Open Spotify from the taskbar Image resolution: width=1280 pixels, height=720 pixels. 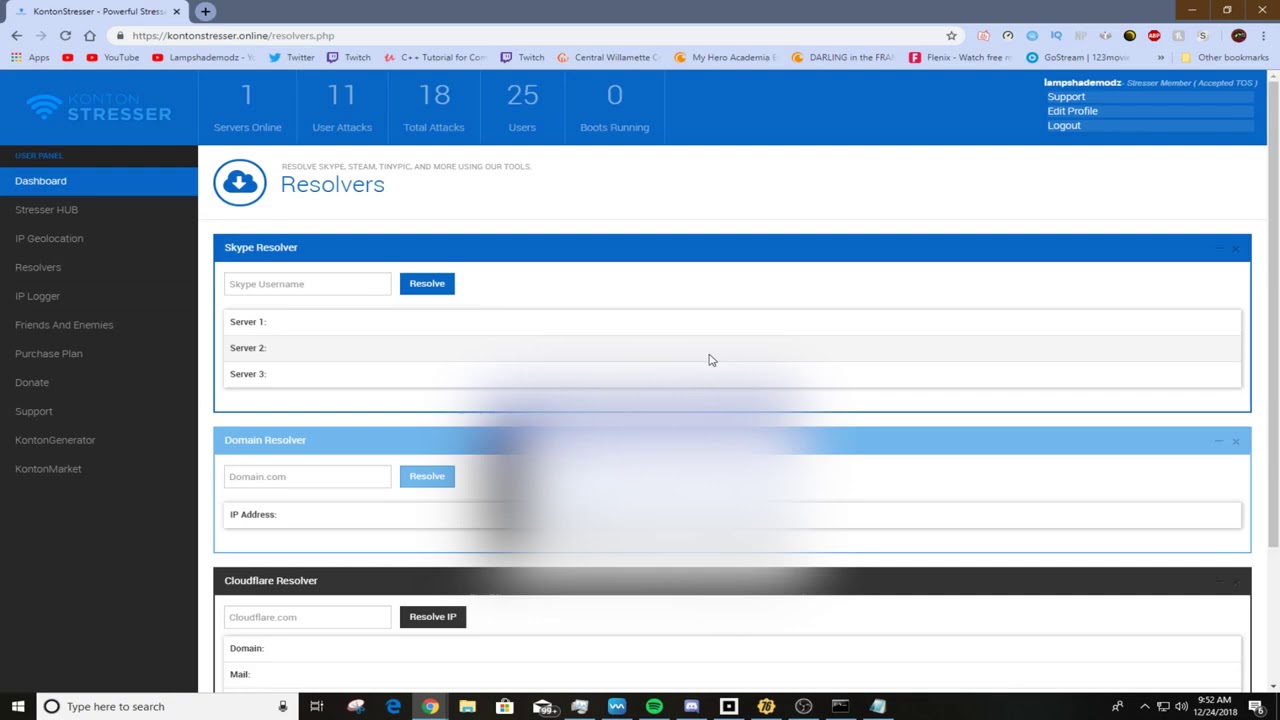coord(654,706)
